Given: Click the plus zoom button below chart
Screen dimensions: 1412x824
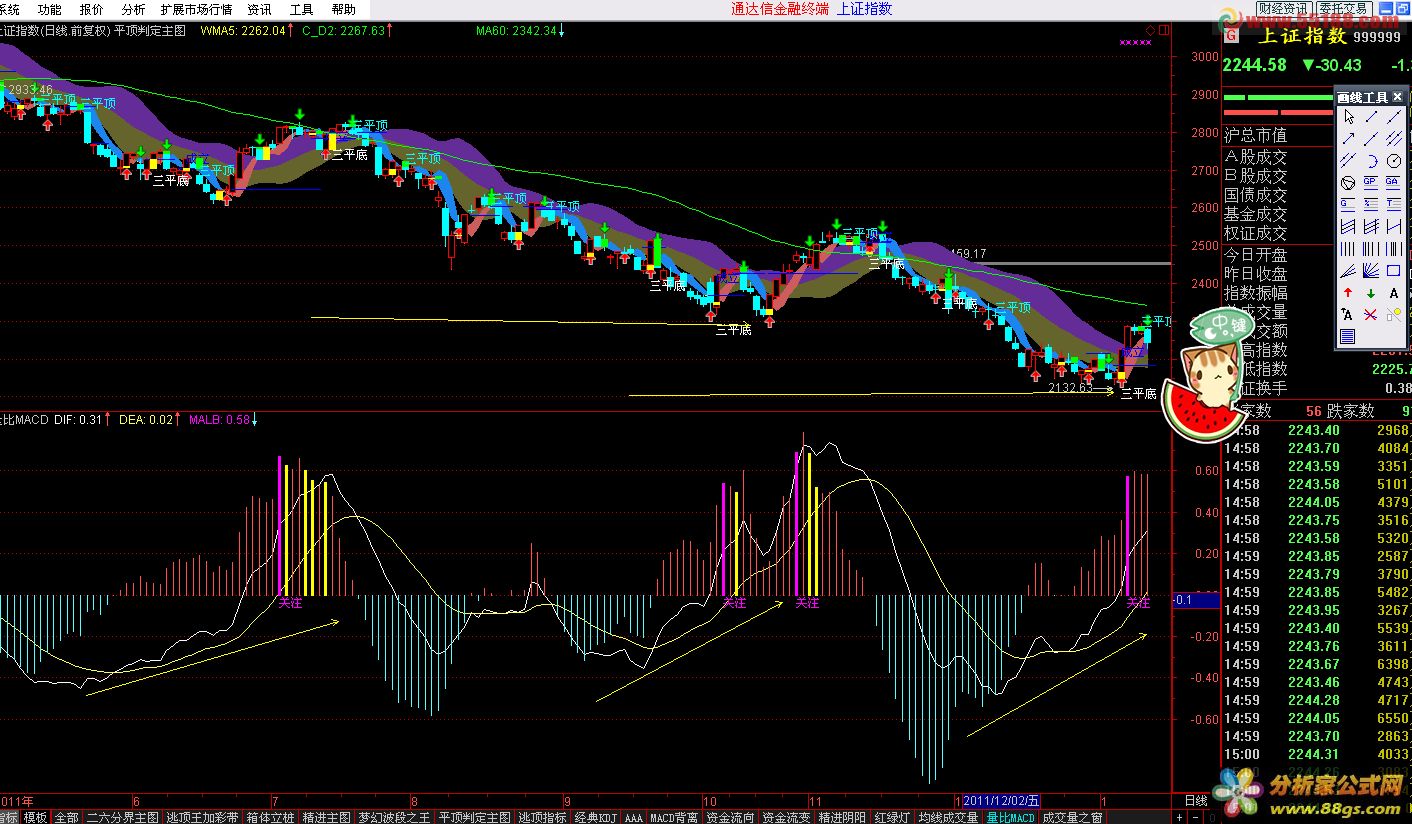Looking at the screenshot, I should (1179, 817).
